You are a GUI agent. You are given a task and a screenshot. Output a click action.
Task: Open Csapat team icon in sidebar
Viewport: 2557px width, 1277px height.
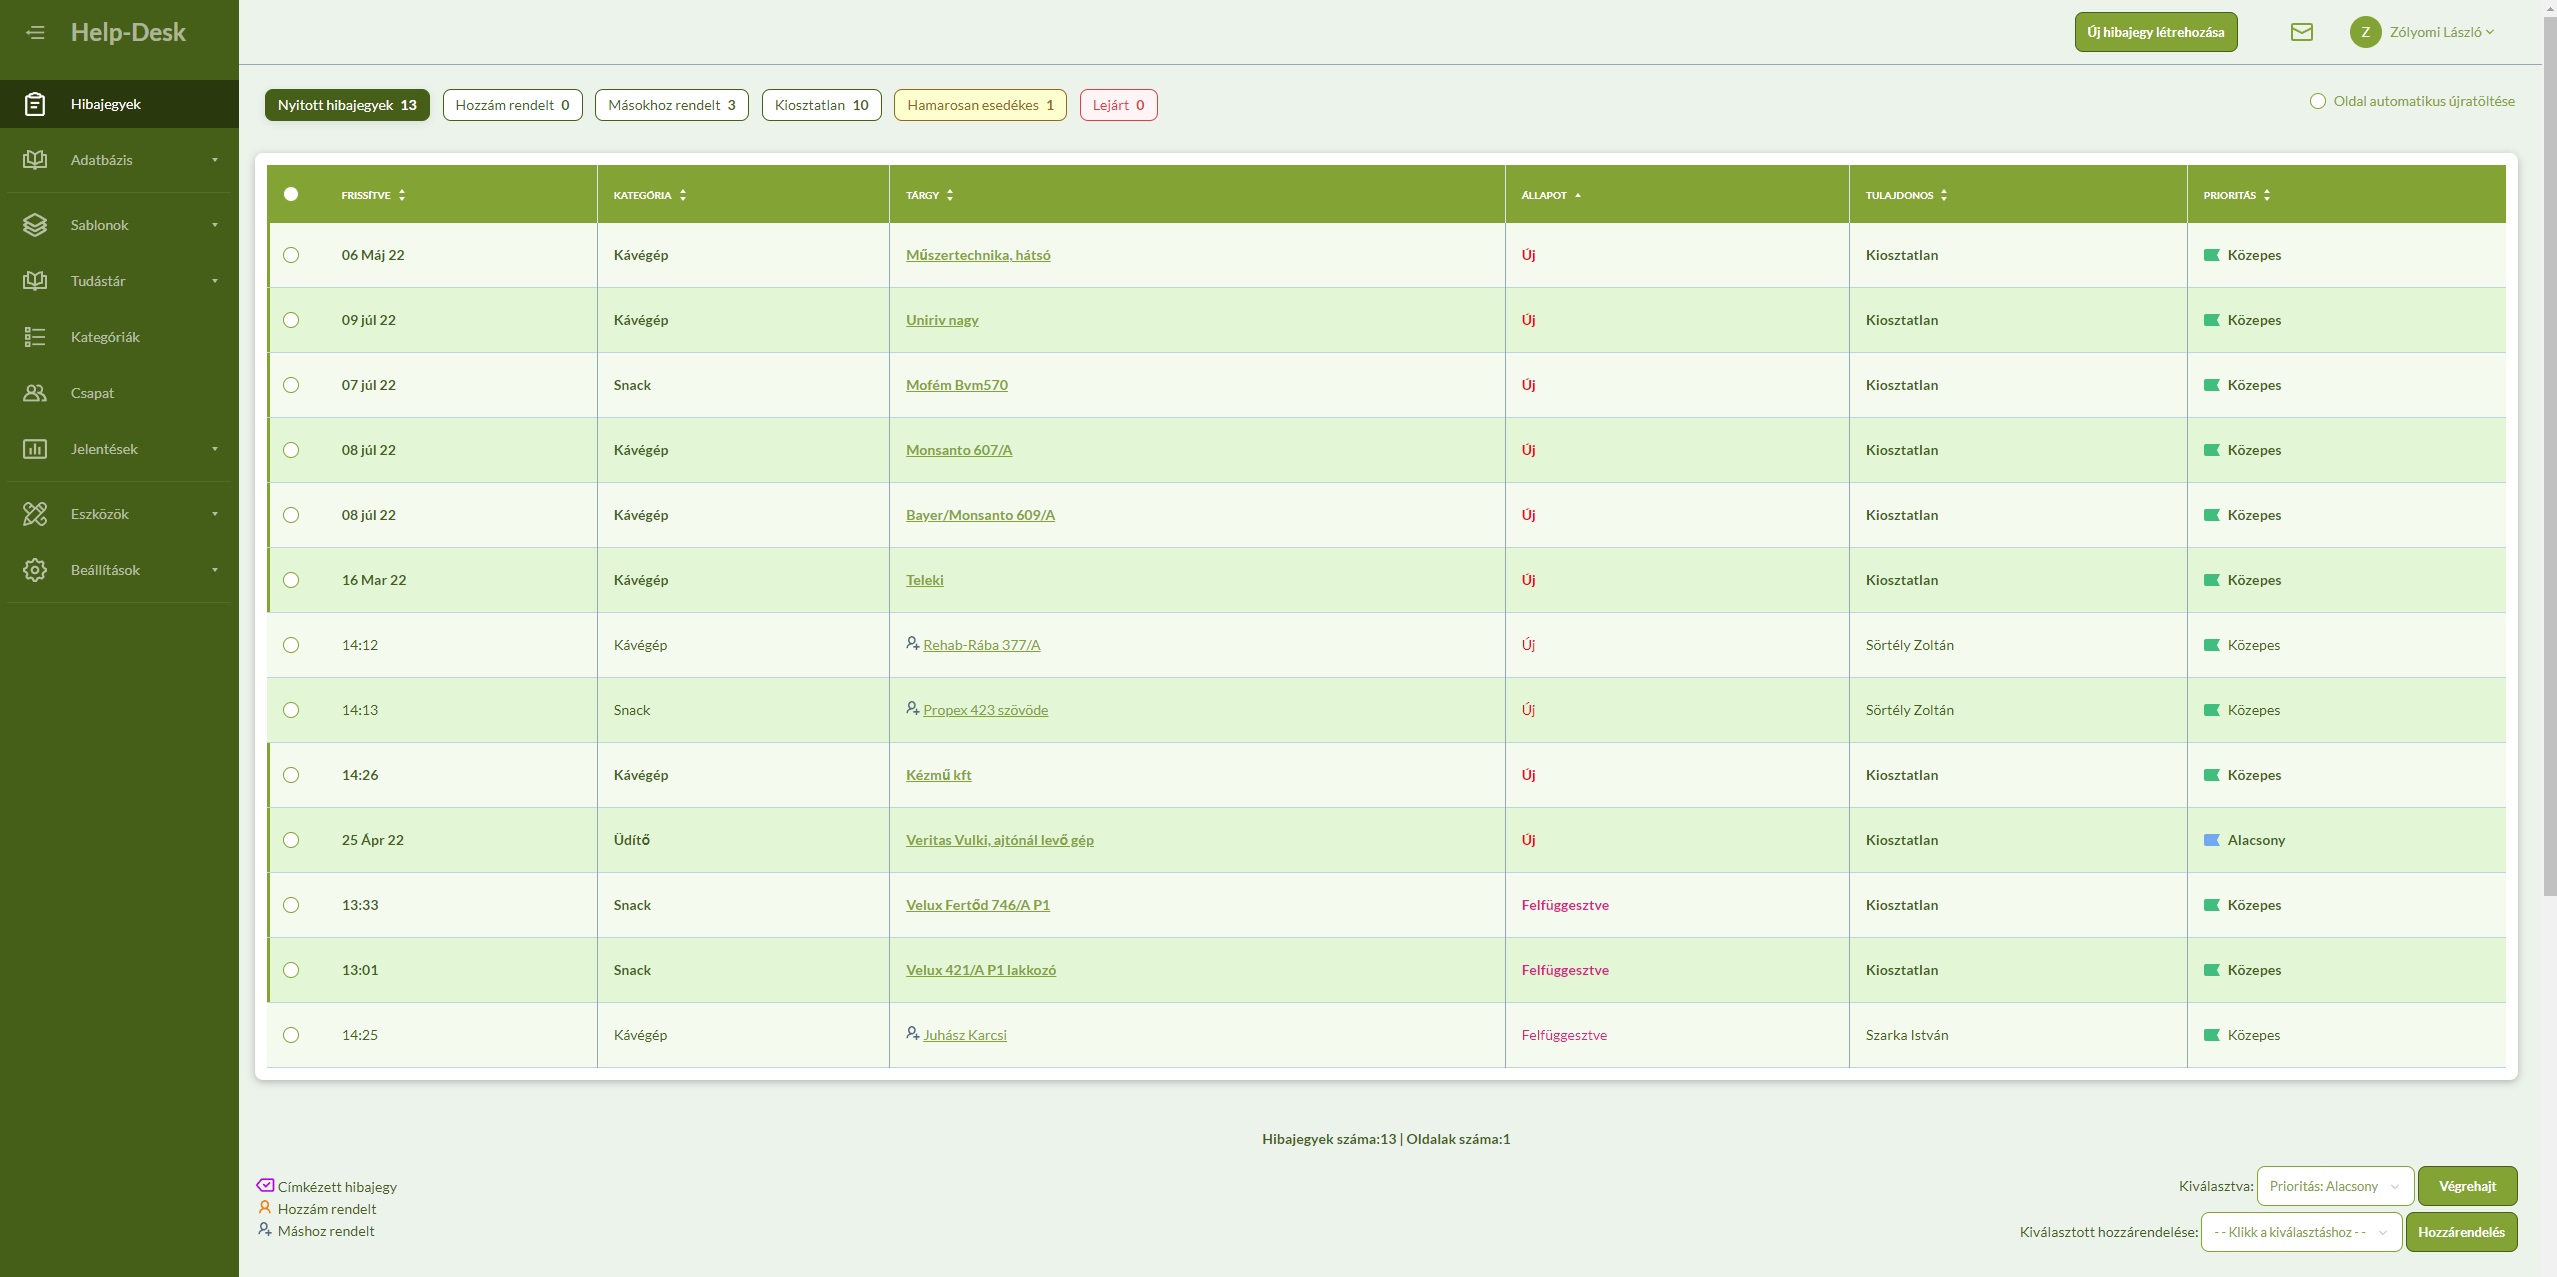click(35, 393)
